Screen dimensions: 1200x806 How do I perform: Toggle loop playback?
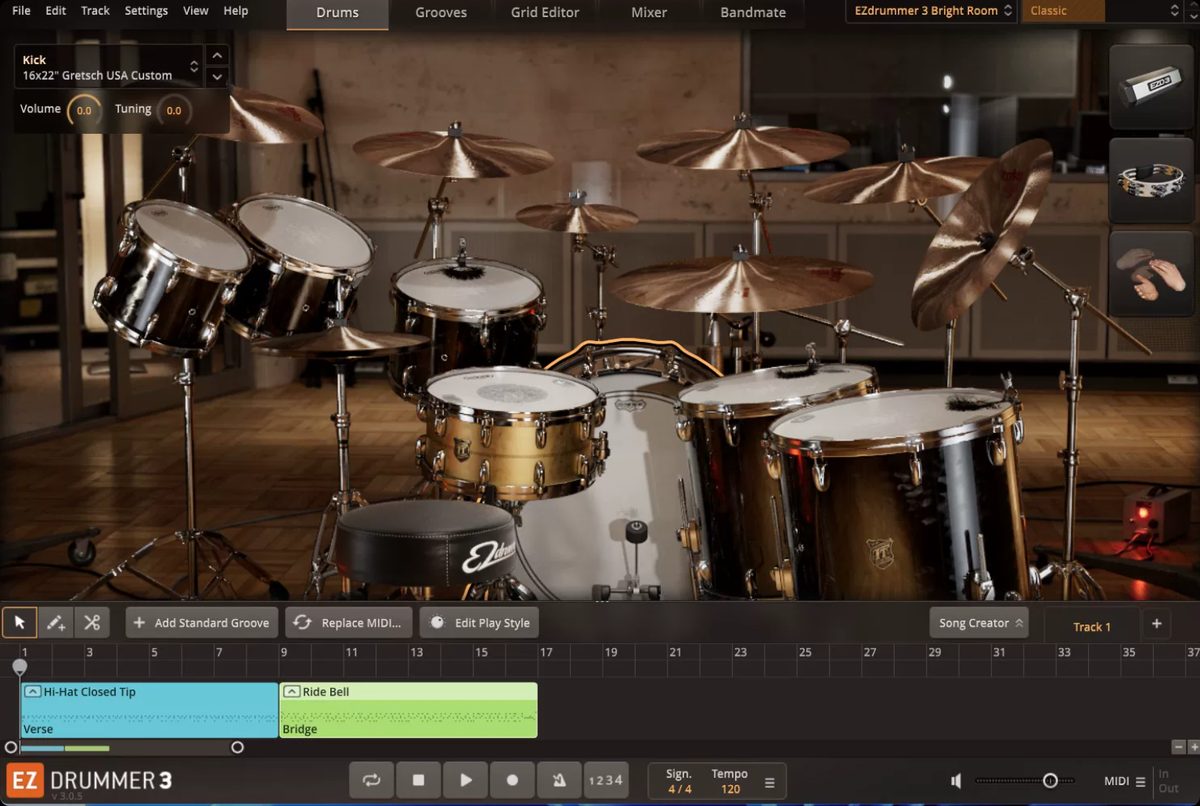click(x=372, y=780)
